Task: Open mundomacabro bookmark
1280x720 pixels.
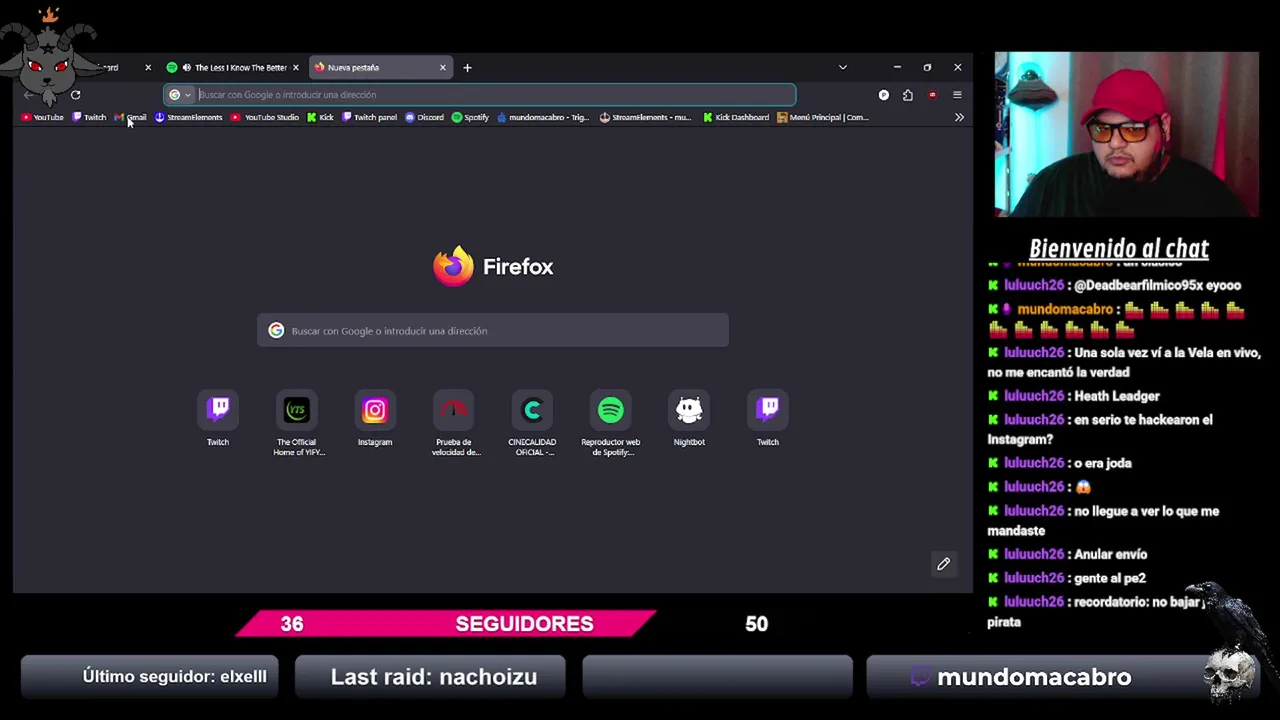Action: click(543, 117)
